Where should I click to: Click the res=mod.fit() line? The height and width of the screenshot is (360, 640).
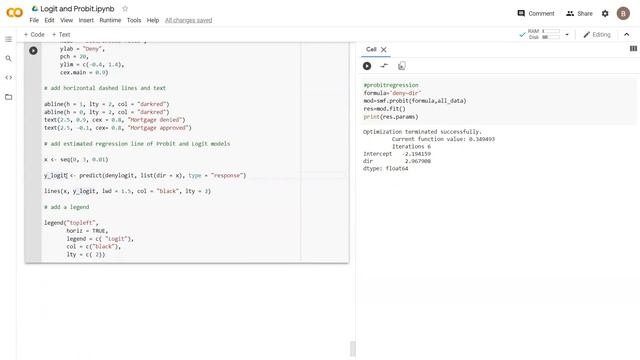click(x=384, y=109)
